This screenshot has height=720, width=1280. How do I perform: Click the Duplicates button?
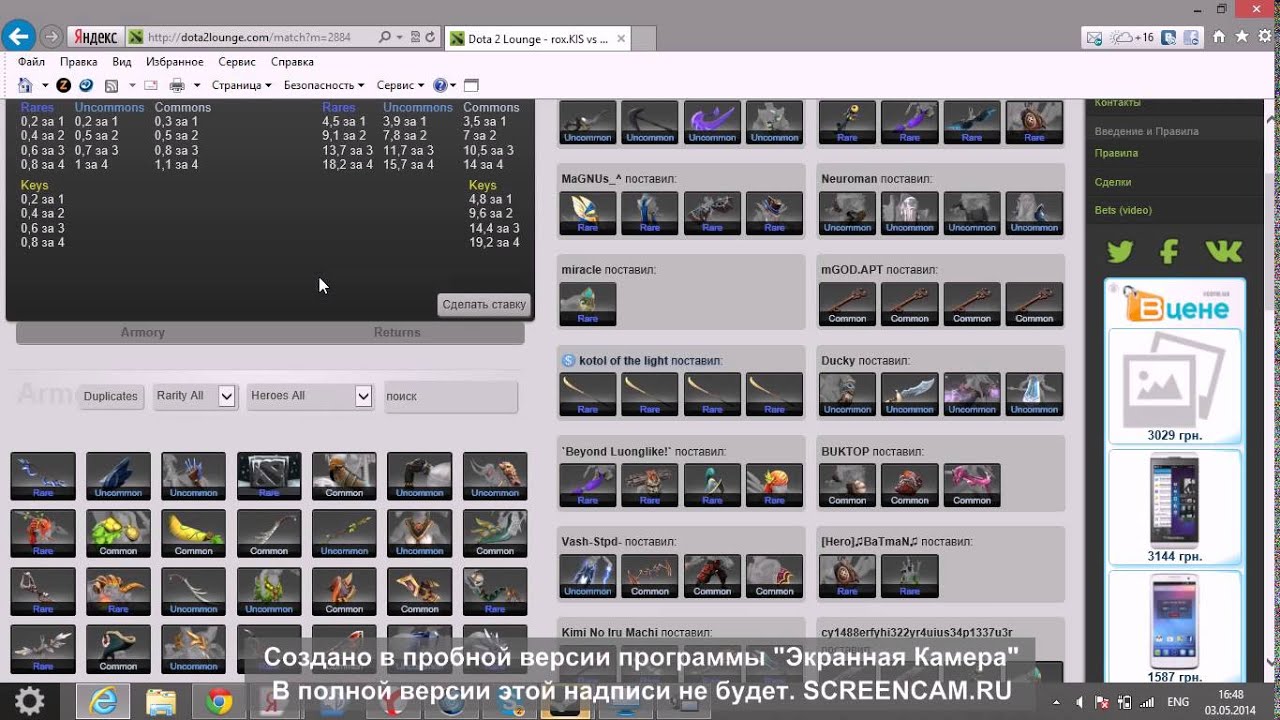[x=111, y=396]
